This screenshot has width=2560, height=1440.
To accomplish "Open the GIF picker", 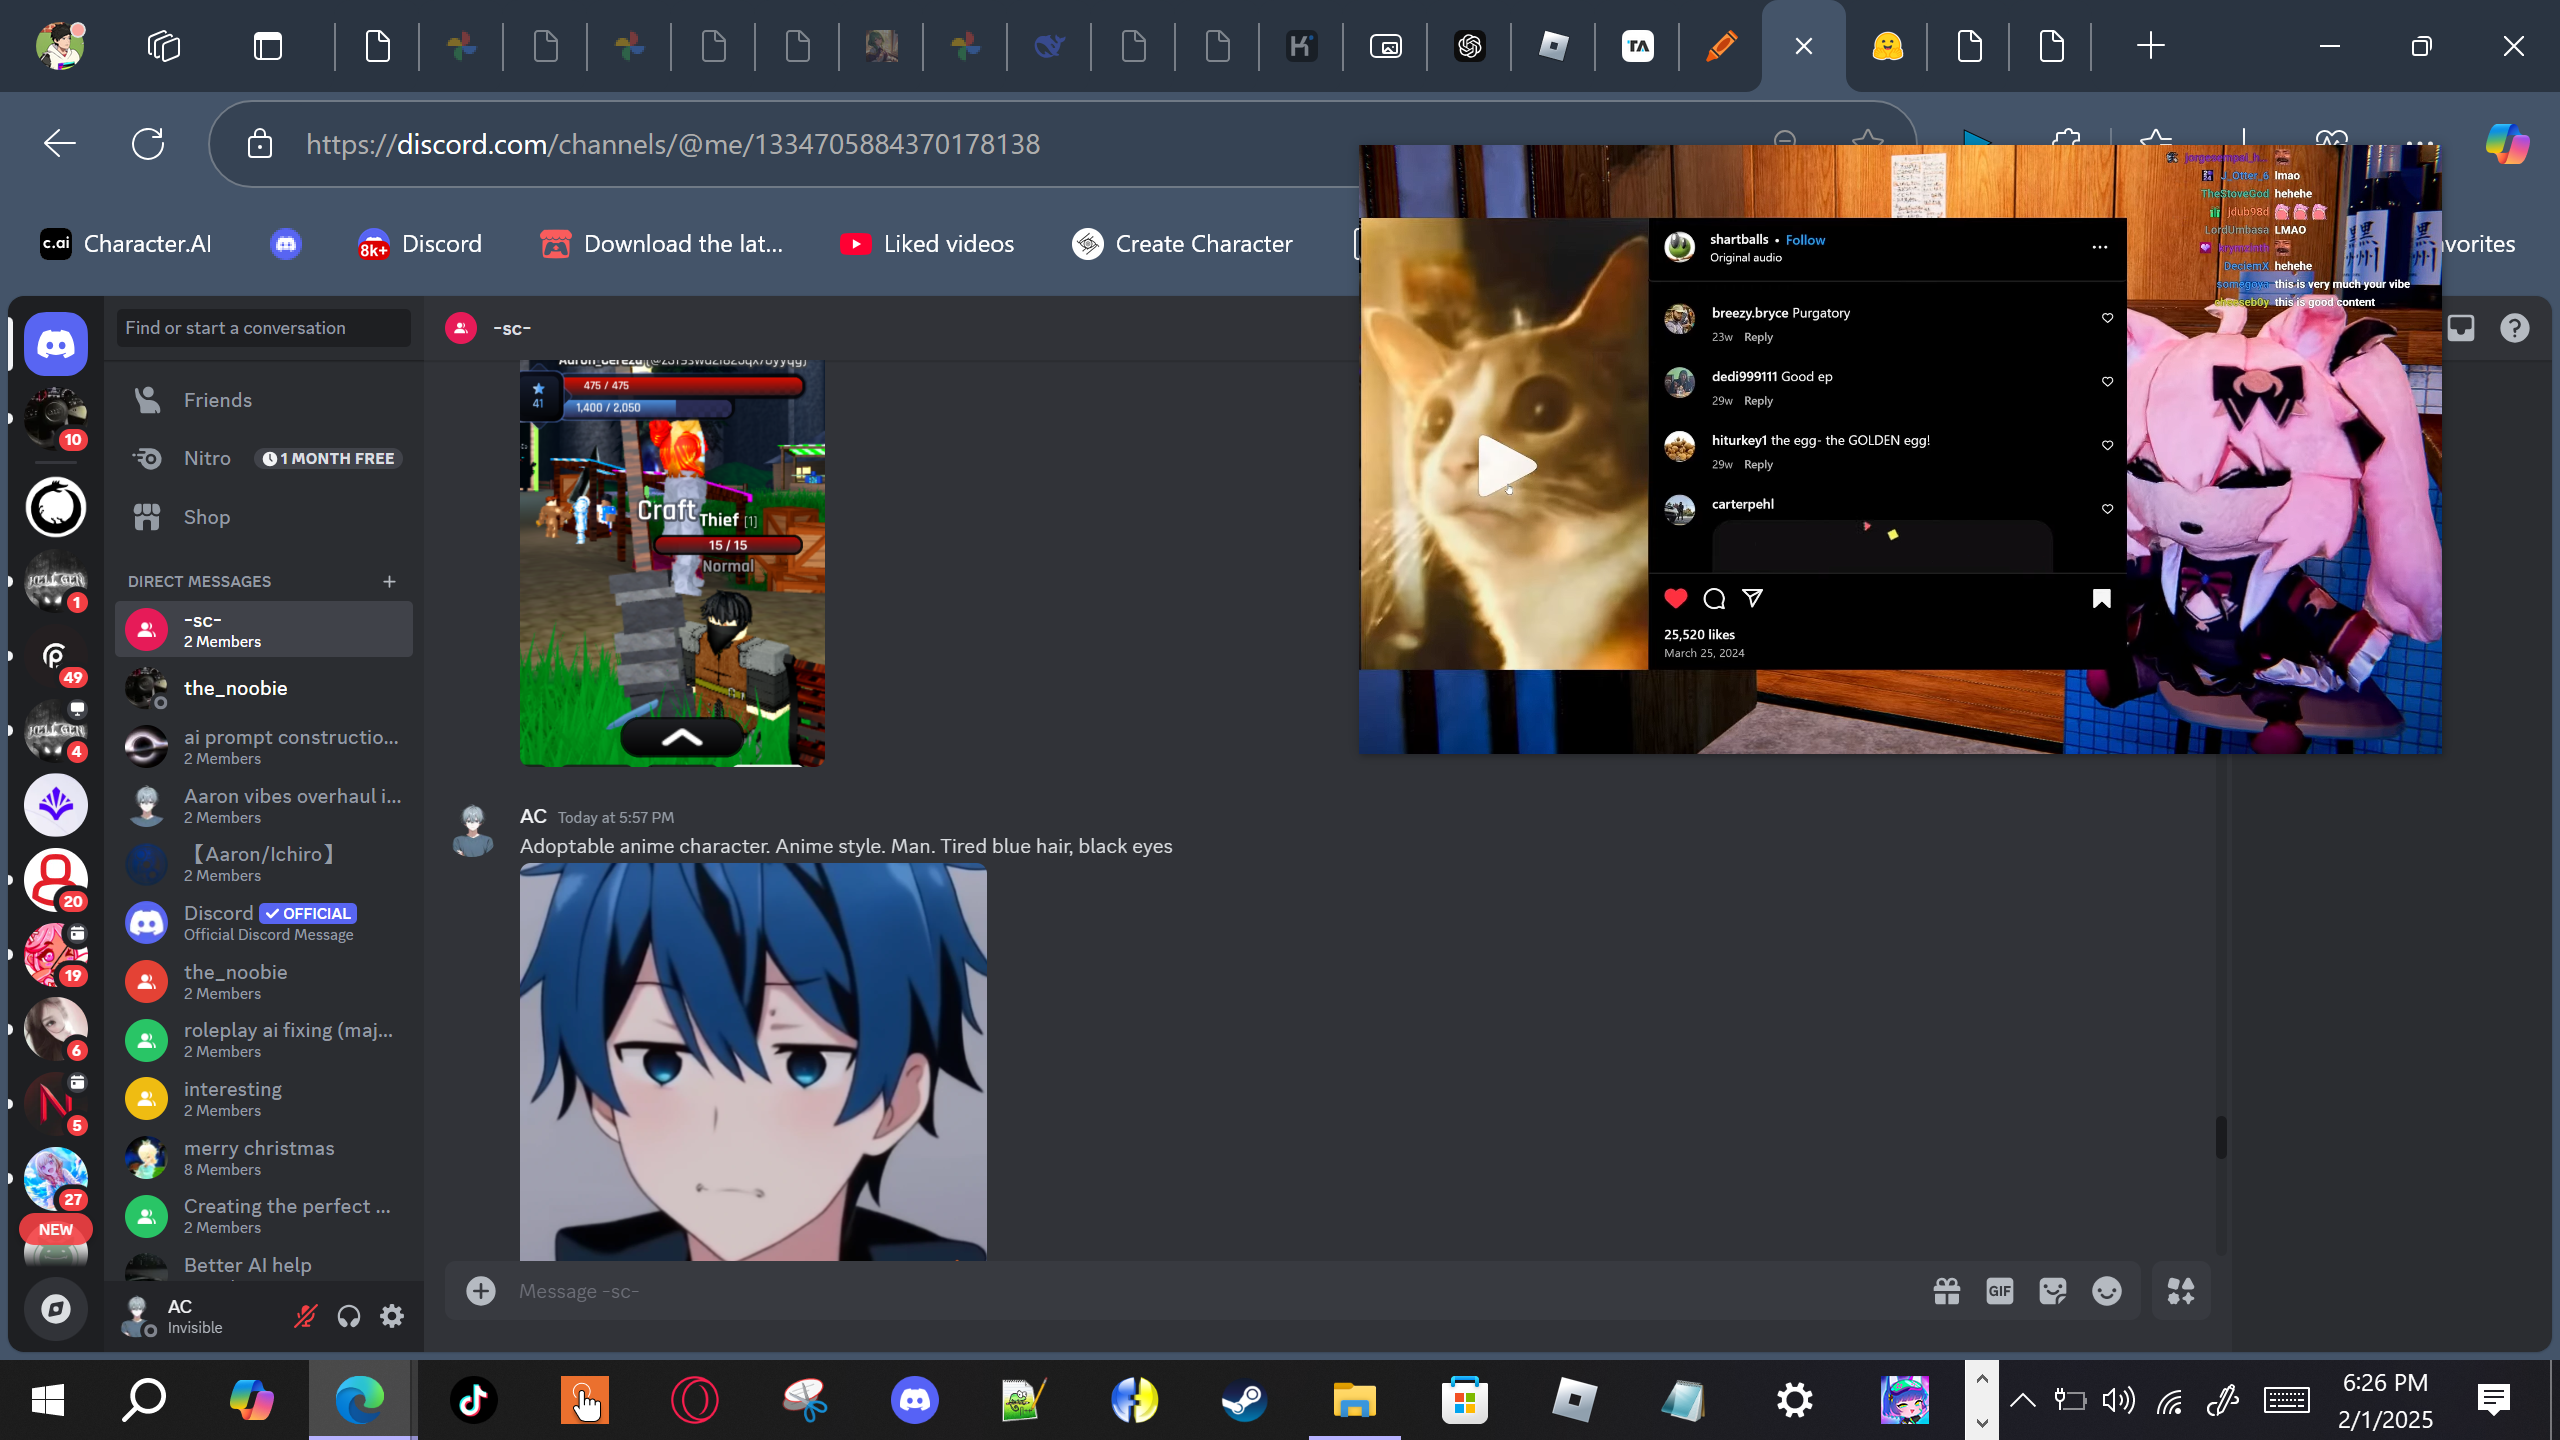I will [1999, 1291].
